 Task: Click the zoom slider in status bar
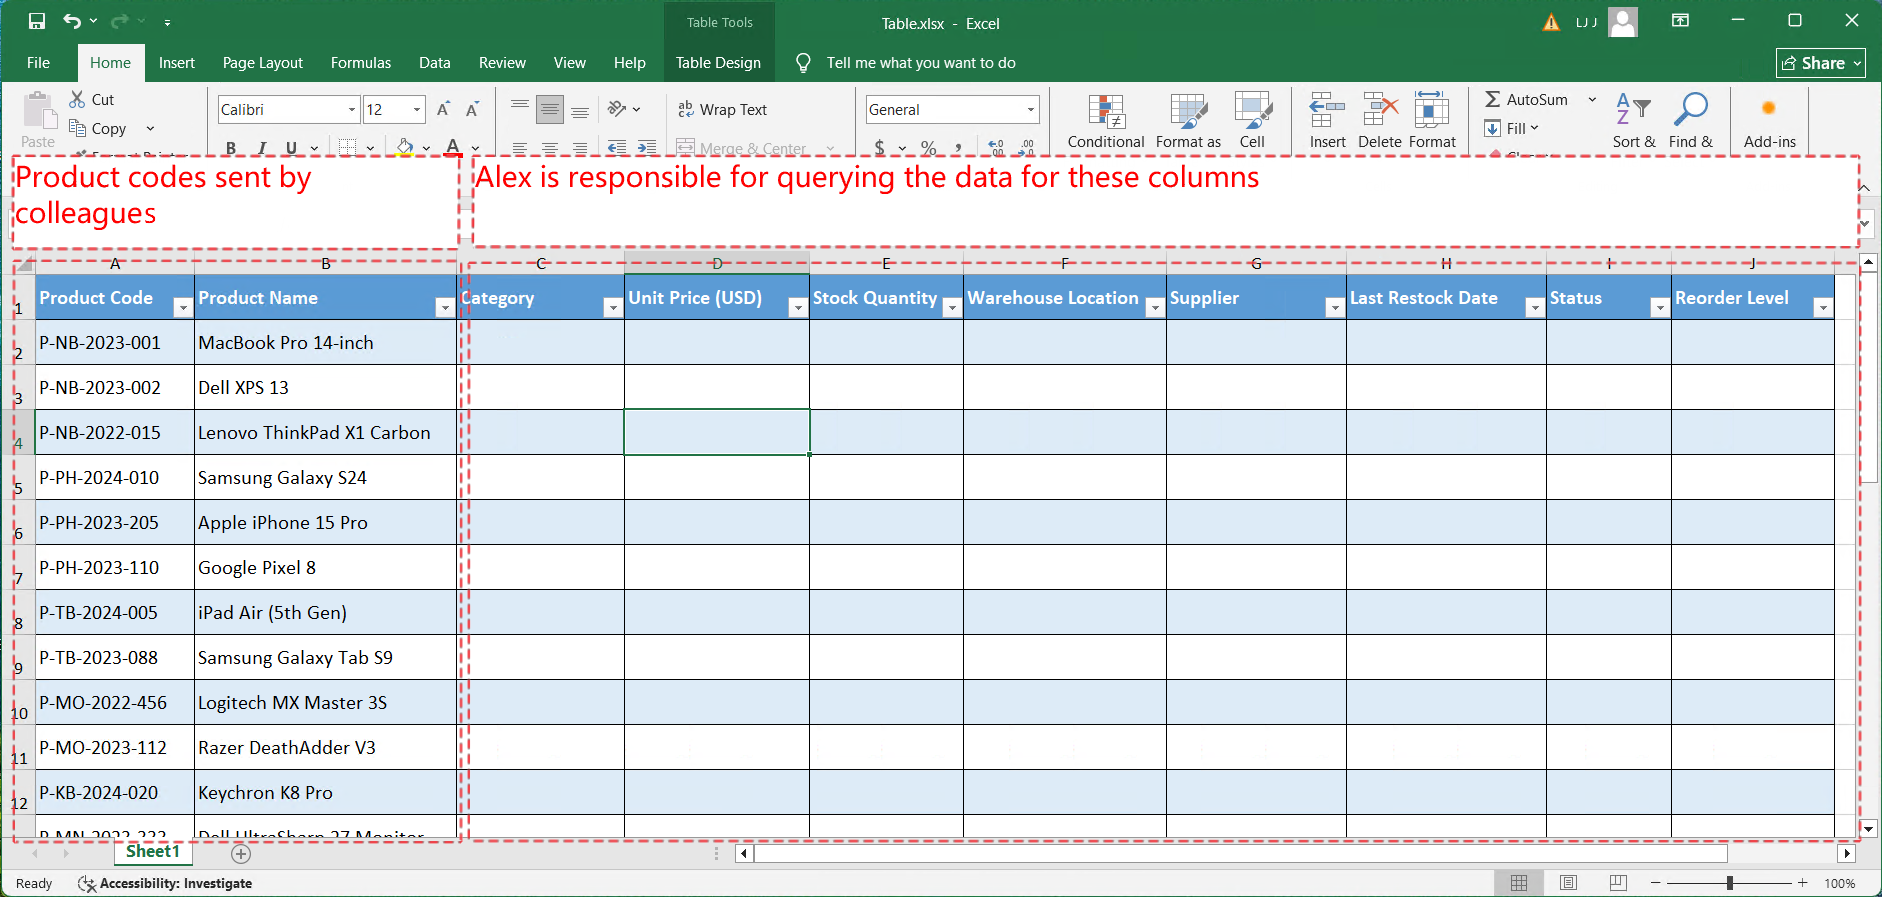1729,883
